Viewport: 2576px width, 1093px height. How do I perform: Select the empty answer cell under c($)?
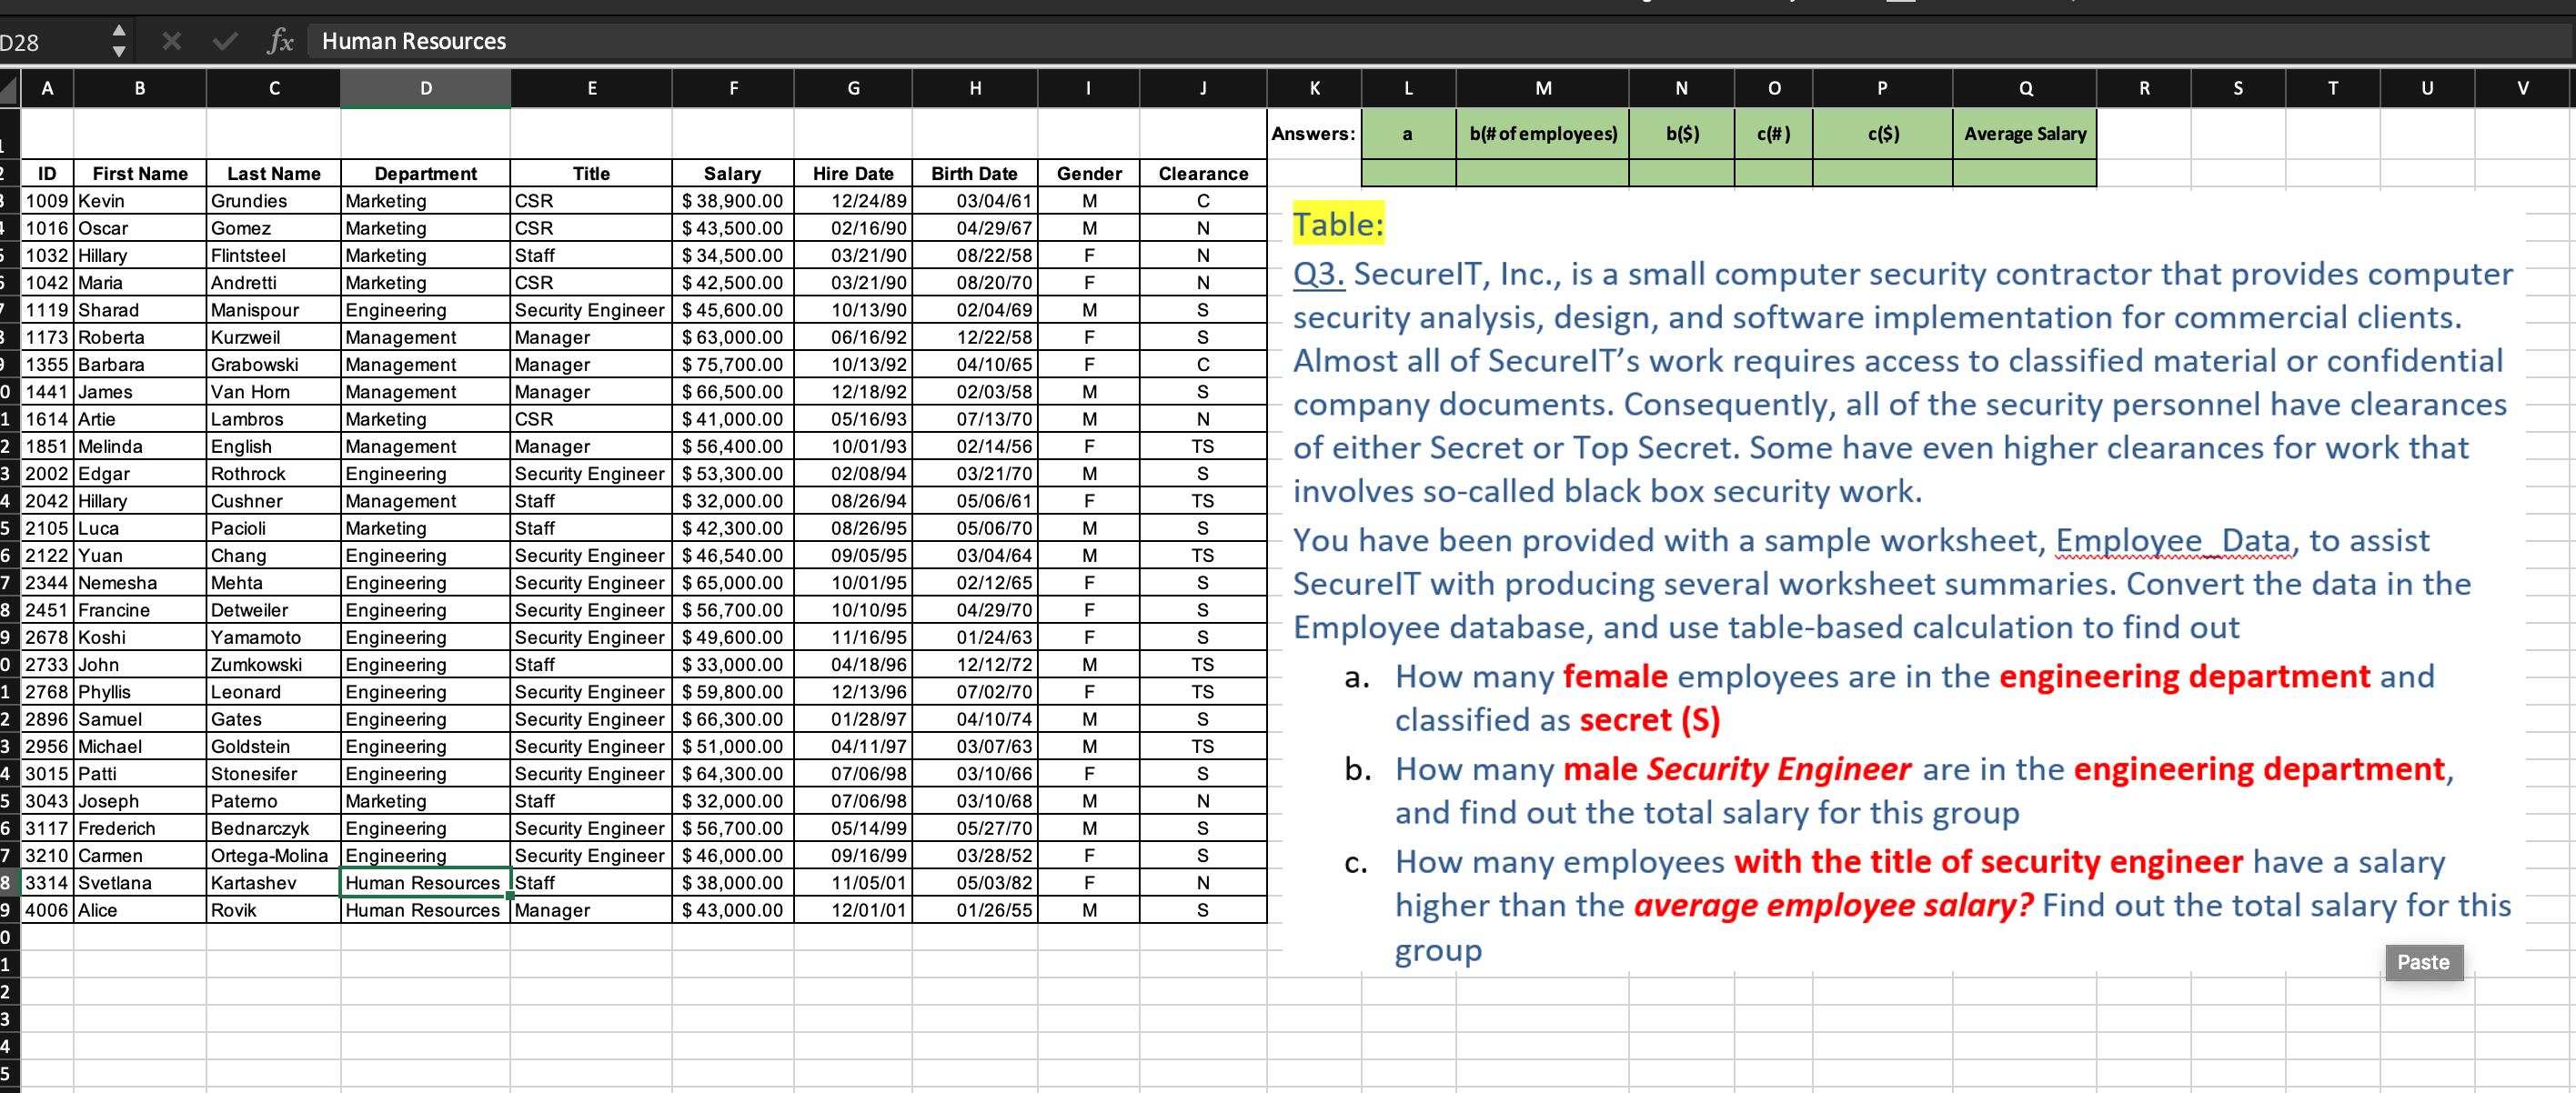[1881, 174]
